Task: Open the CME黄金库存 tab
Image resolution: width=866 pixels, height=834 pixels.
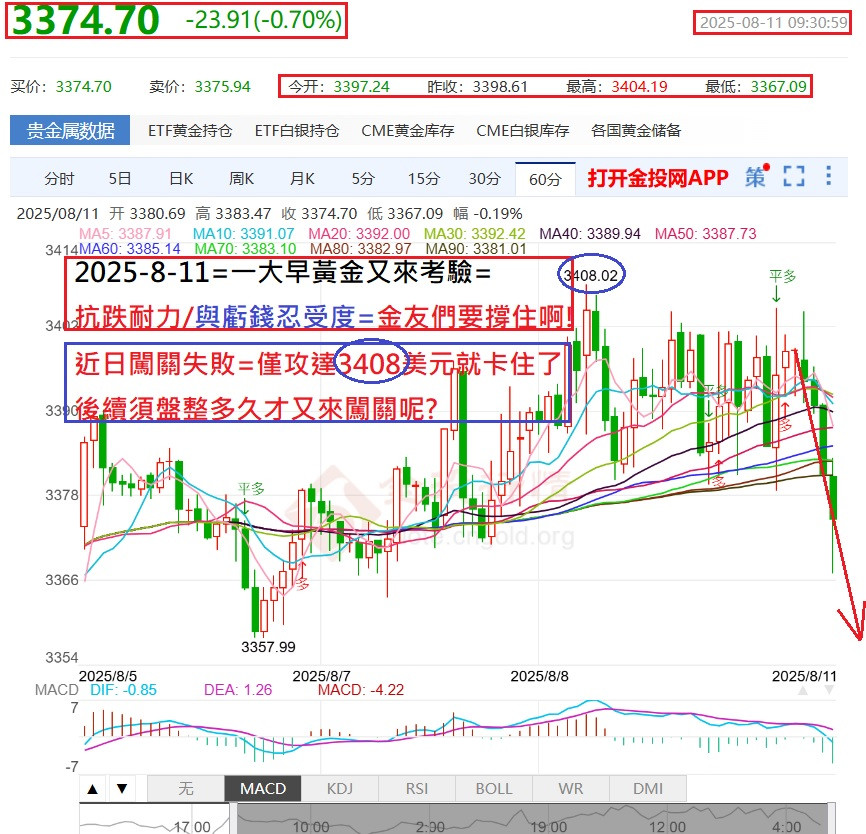Action: coord(408,131)
